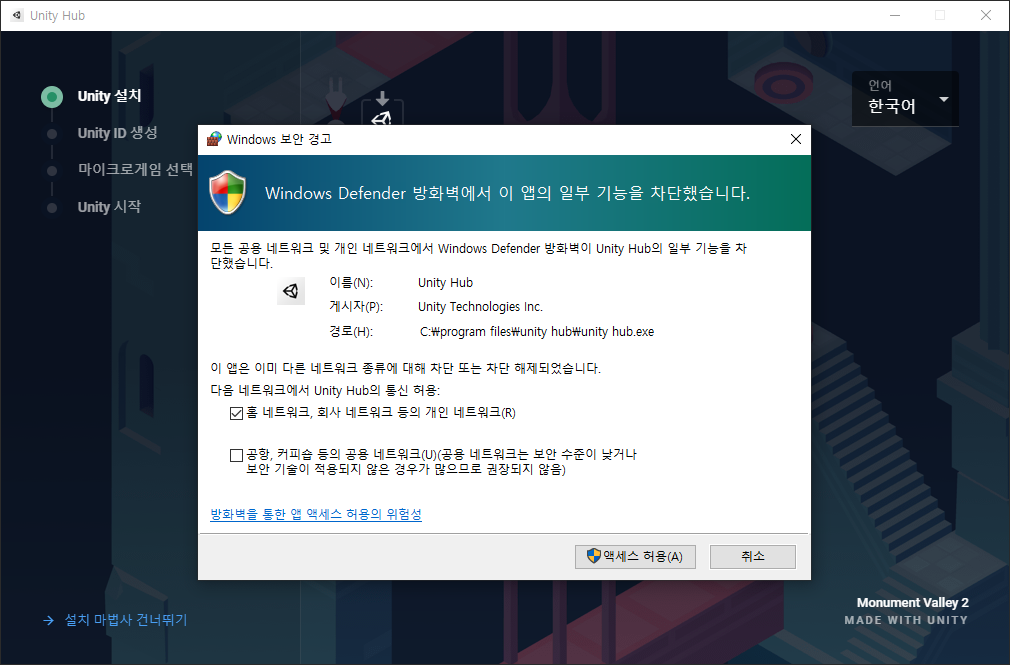
Task: Click the 취소 button
Action: (752, 557)
